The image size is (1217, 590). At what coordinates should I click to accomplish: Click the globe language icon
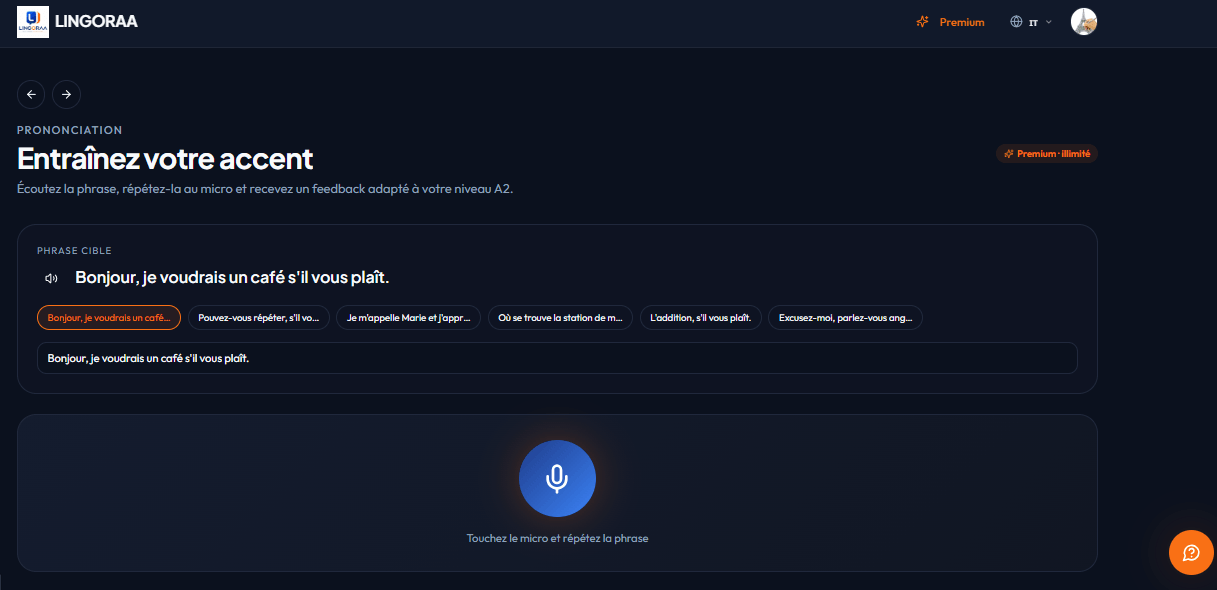point(1016,22)
